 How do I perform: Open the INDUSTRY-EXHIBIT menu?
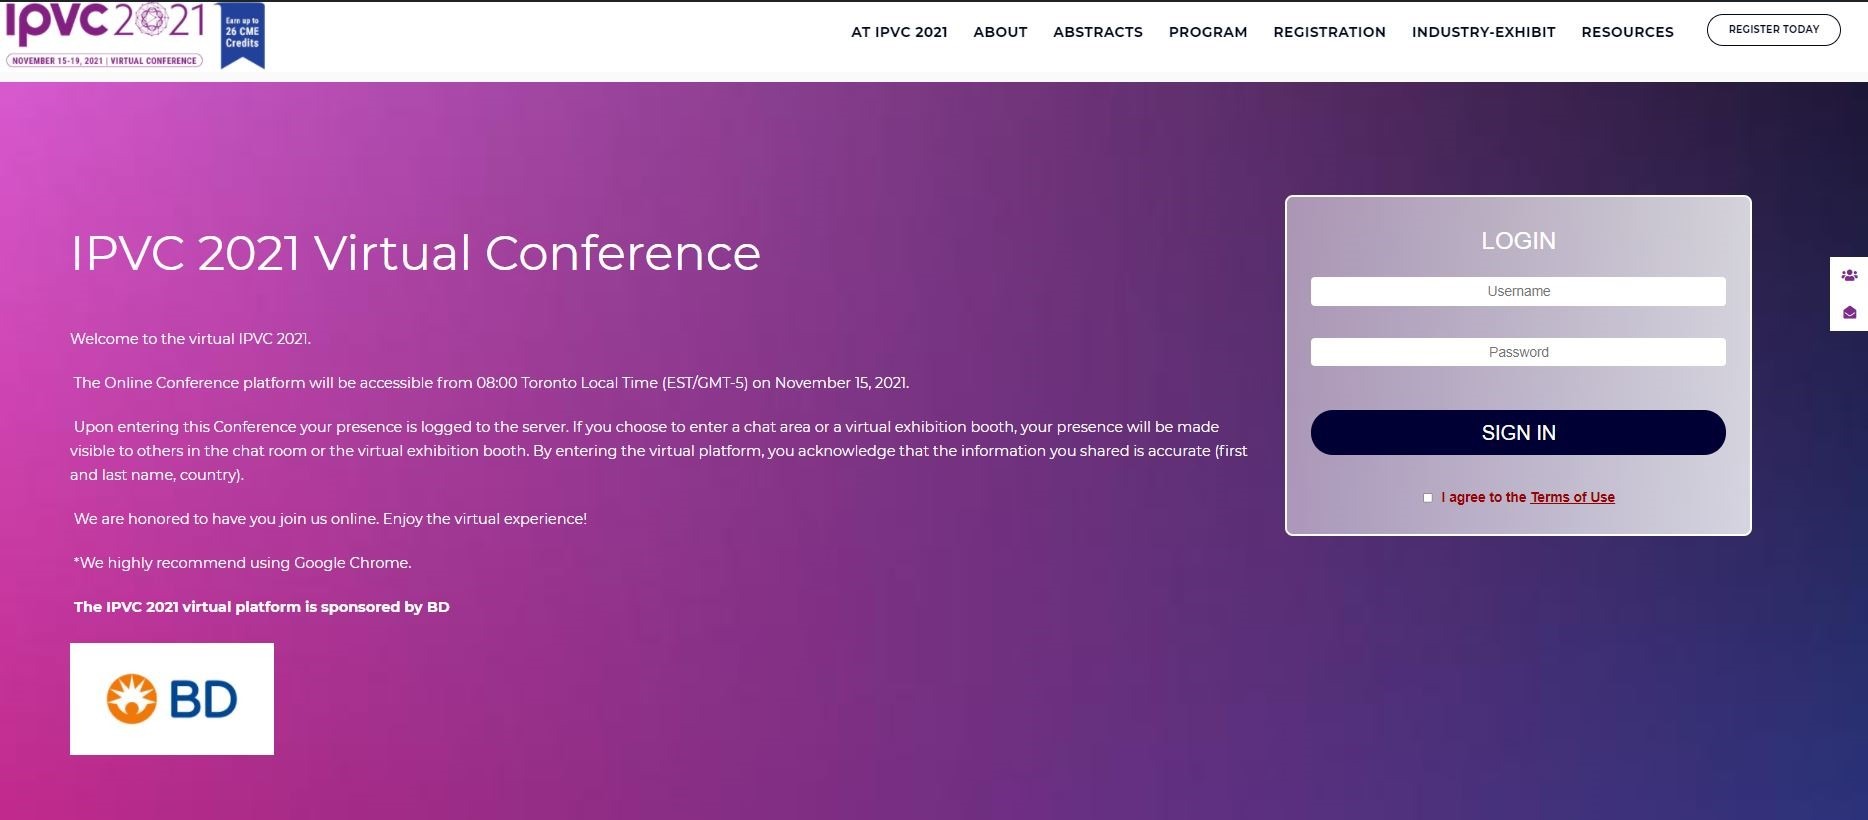[1483, 32]
